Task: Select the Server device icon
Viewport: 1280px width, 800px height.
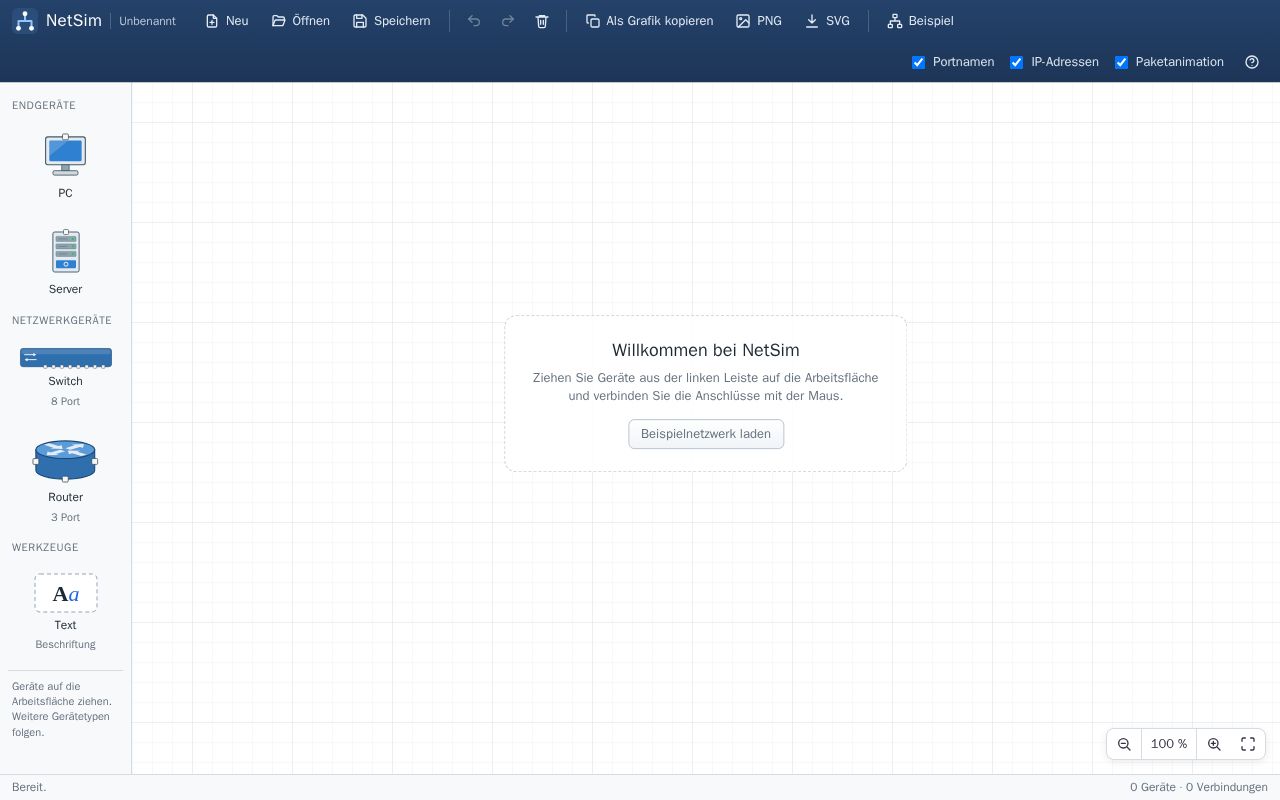Action: click(65, 251)
